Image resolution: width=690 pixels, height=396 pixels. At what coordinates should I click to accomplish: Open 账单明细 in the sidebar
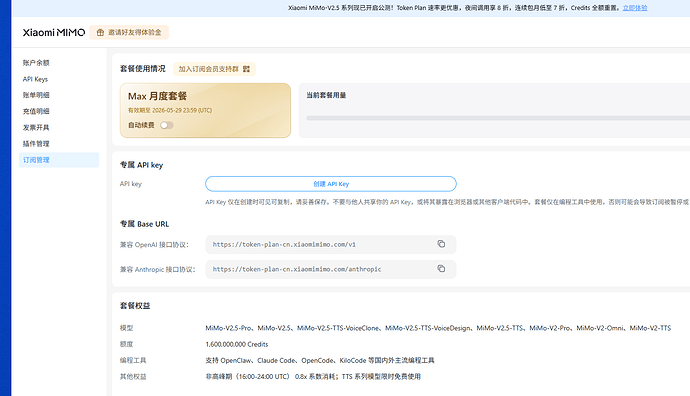[36, 95]
